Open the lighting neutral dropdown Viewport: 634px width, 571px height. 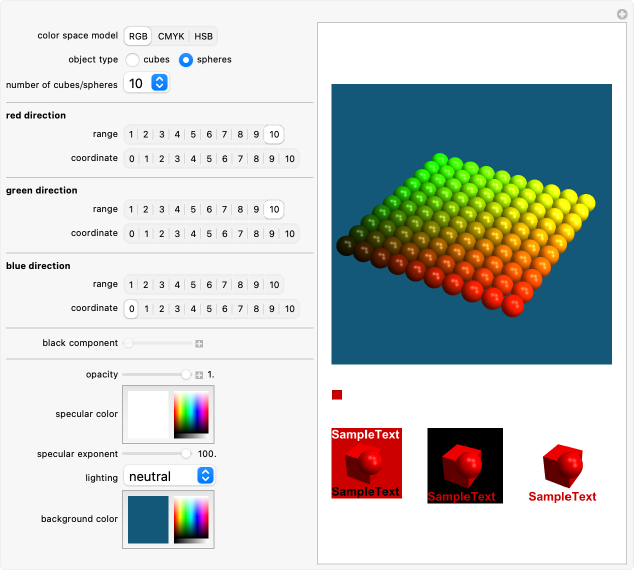pyautogui.click(x=169, y=476)
